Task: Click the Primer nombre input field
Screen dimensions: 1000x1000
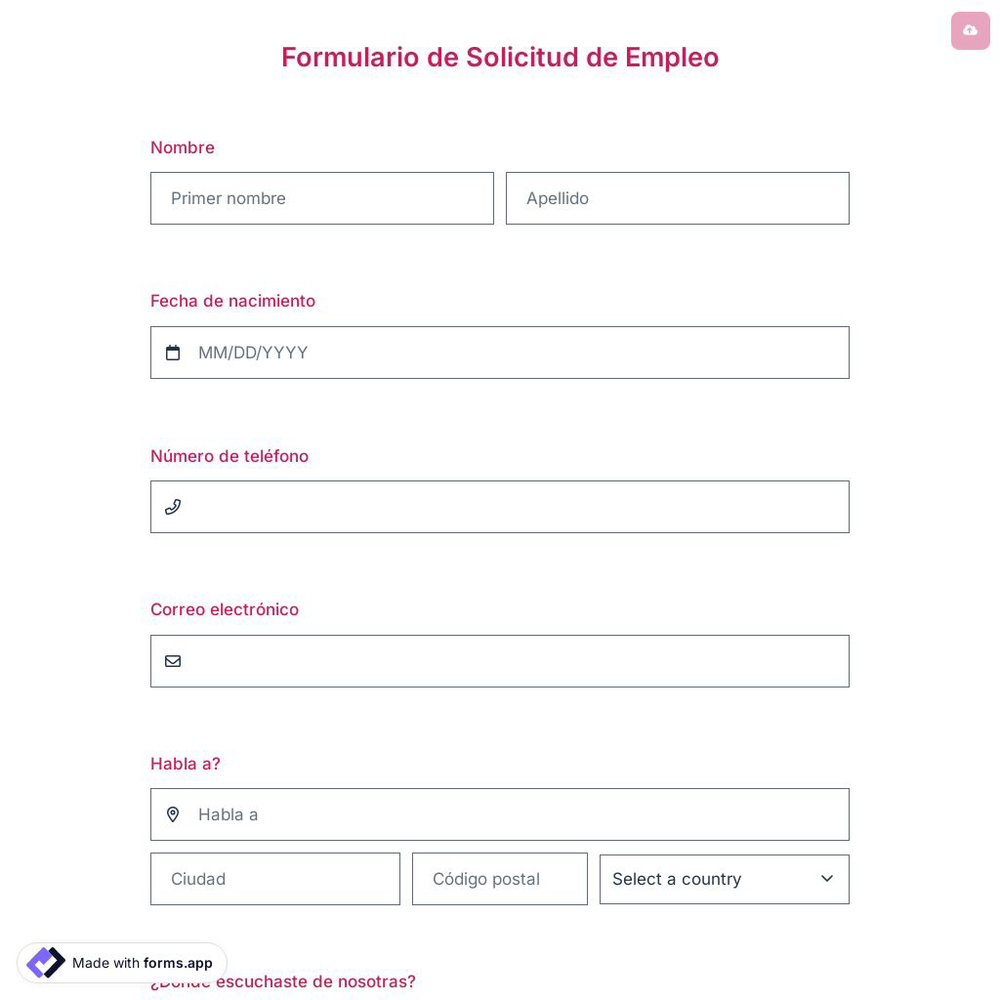Action: [x=322, y=198]
